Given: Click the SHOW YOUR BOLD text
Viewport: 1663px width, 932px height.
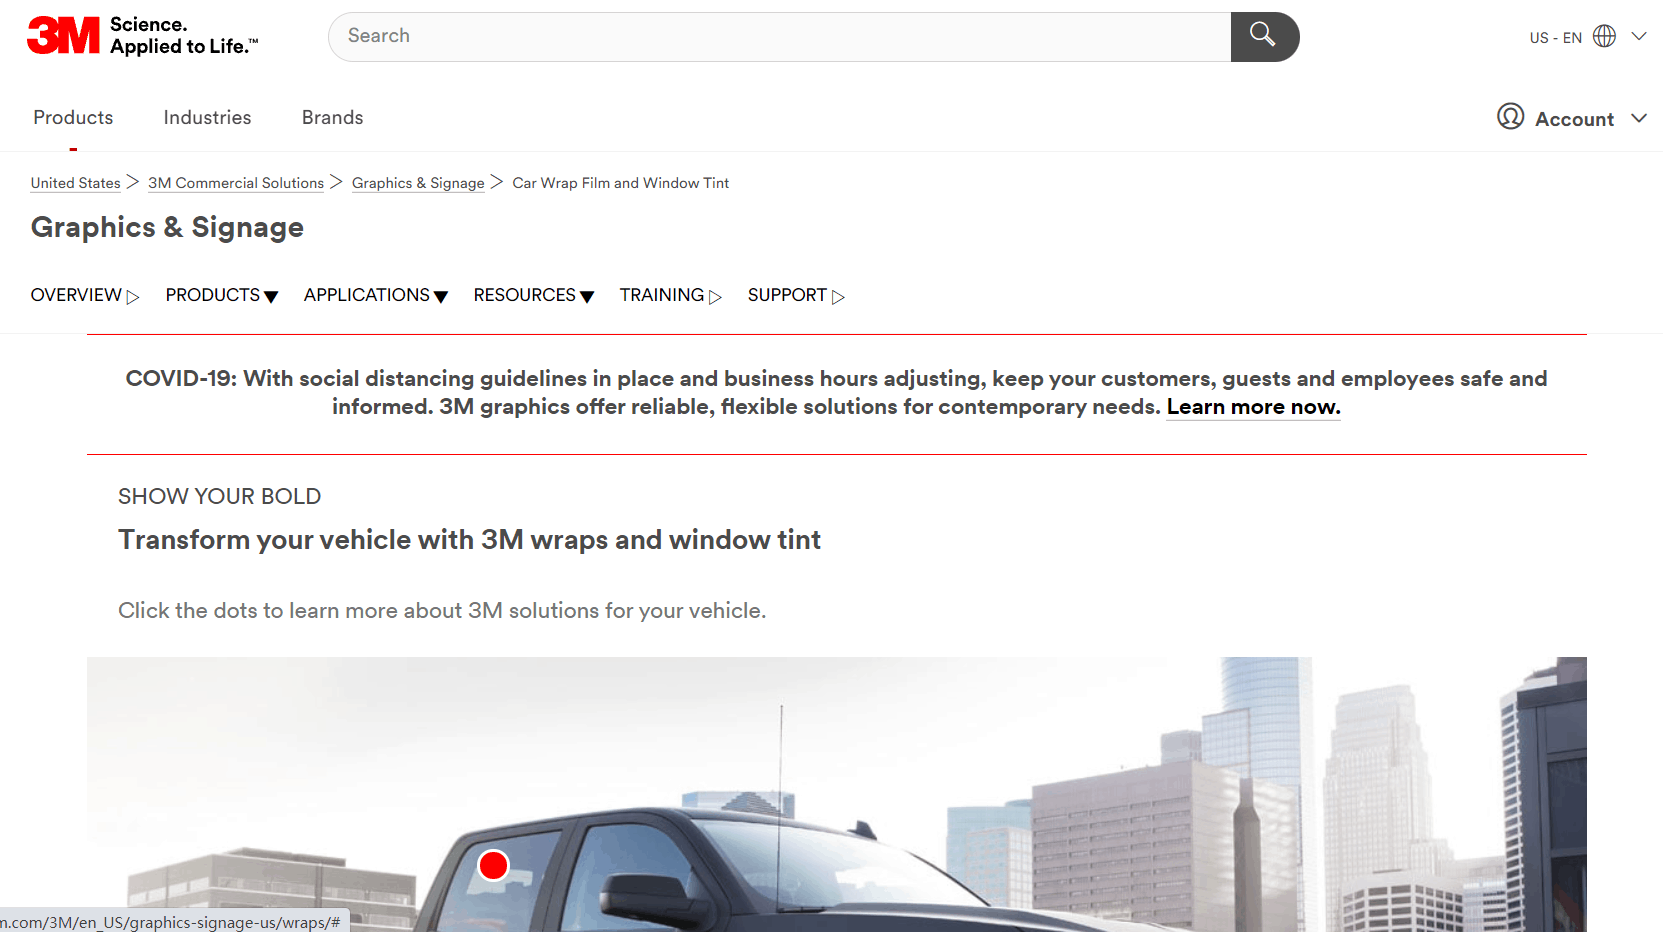Looking at the screenshot, I should click(220, 497).
